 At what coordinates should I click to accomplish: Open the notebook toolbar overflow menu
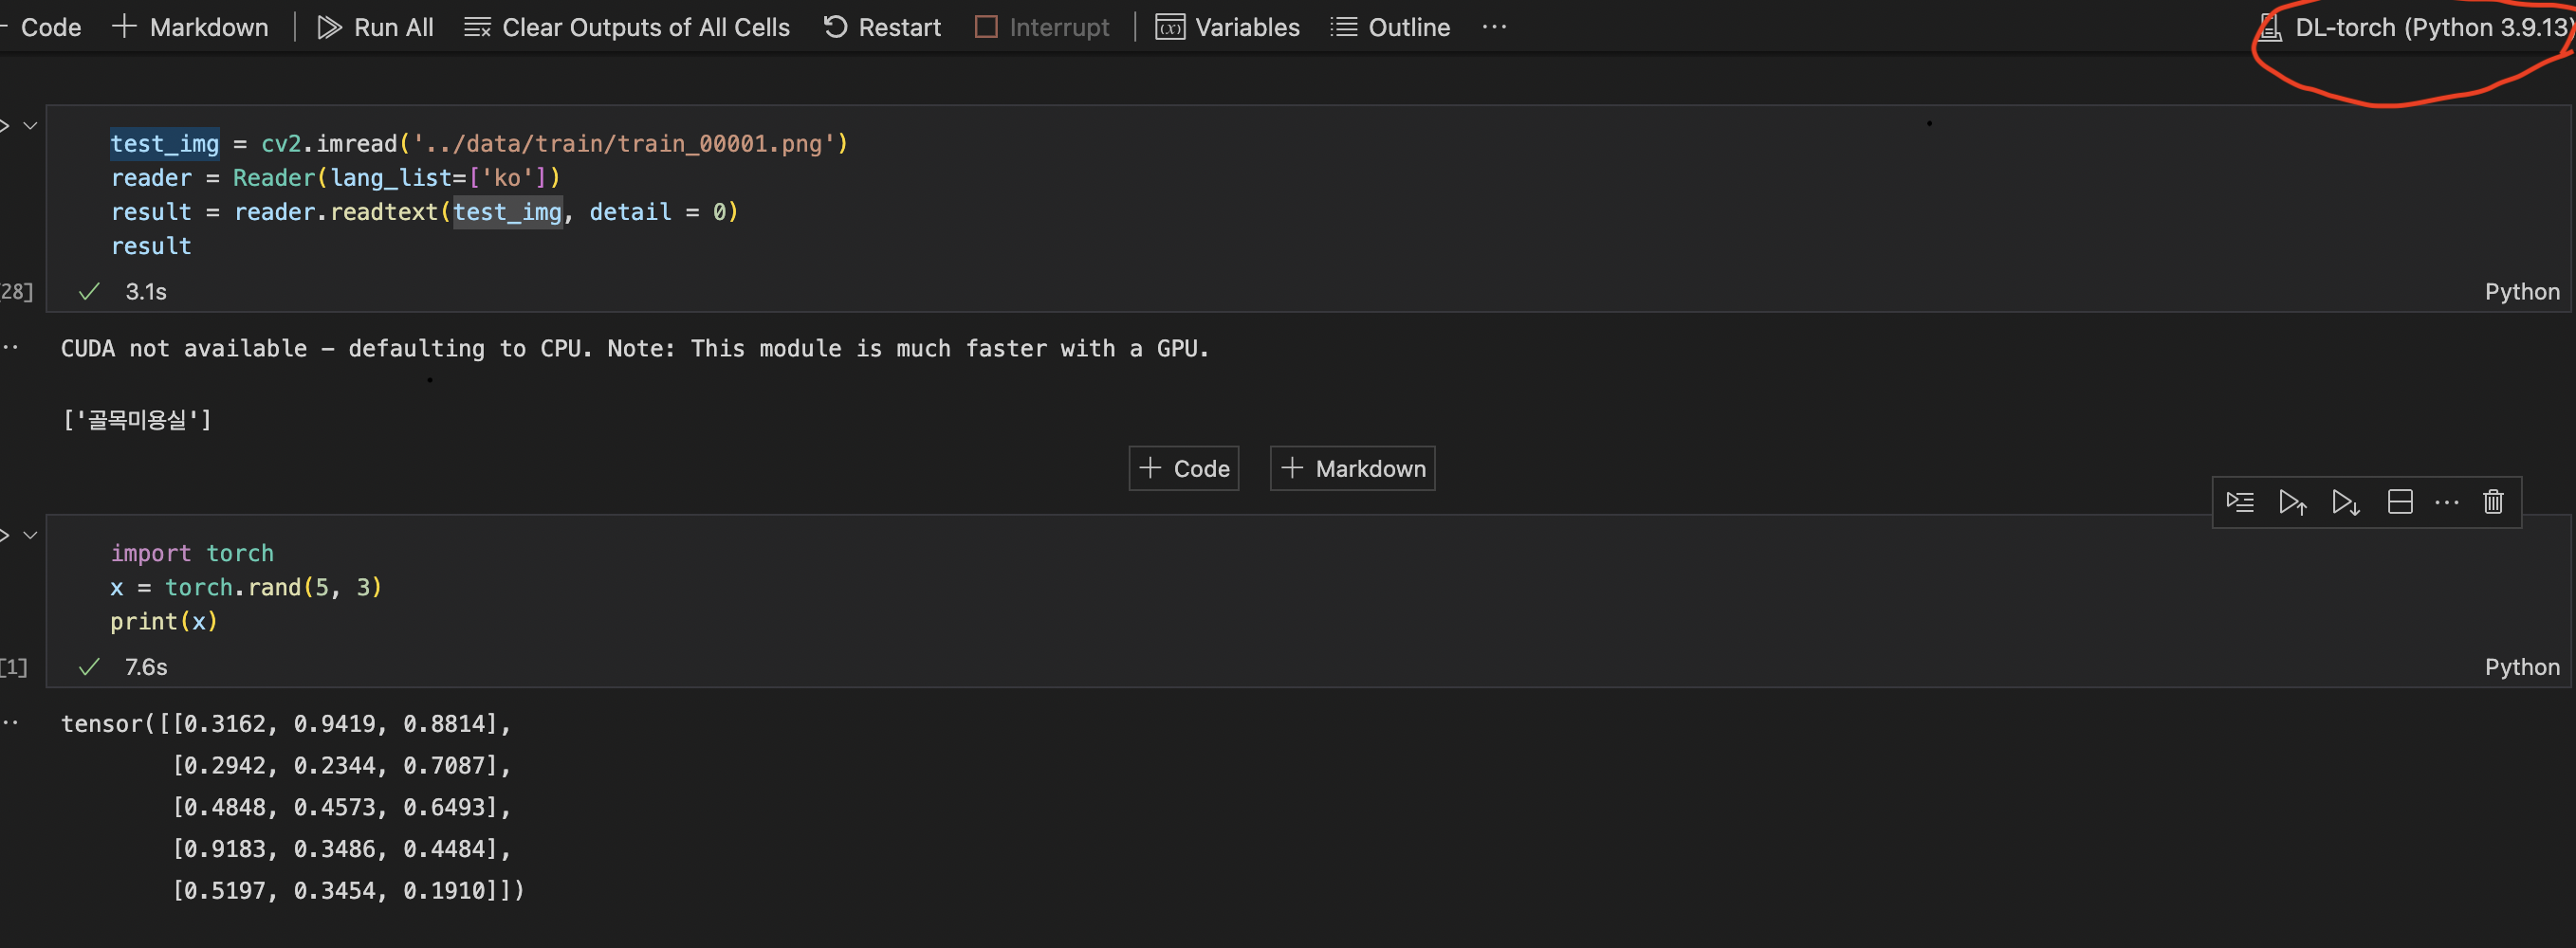click(x=1494, y=27)
